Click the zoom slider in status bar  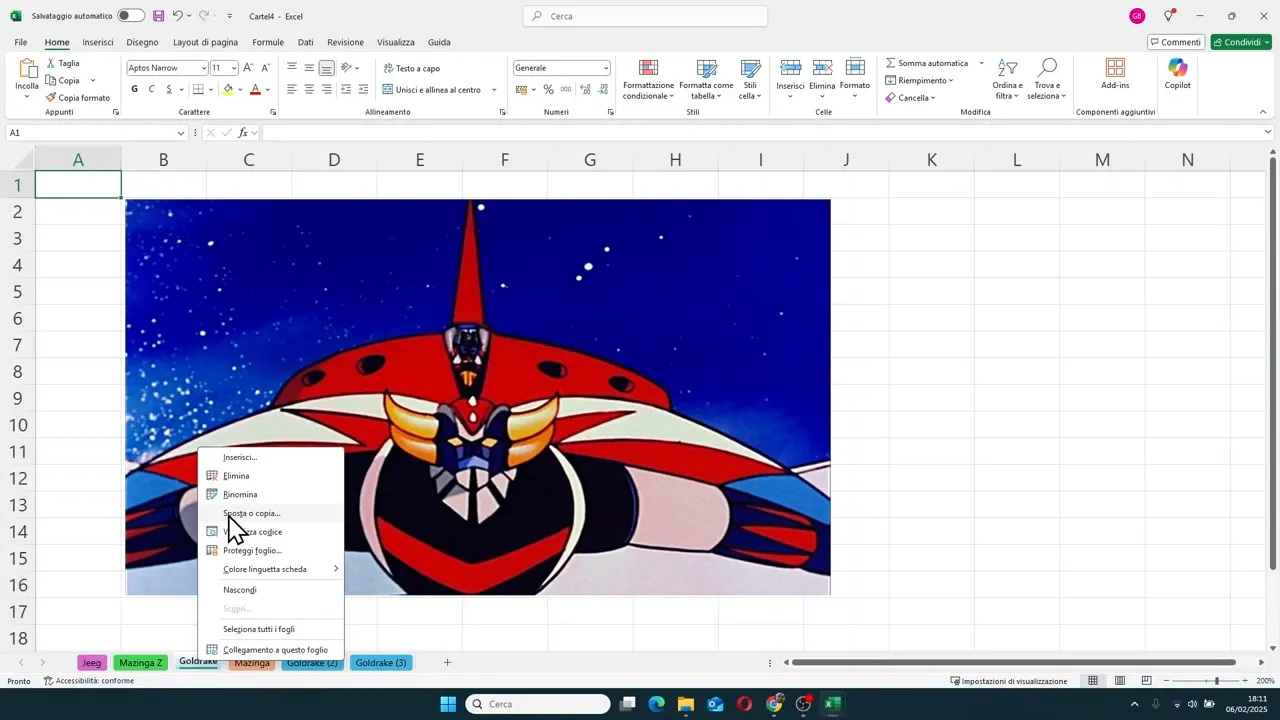coord(1205,681)
